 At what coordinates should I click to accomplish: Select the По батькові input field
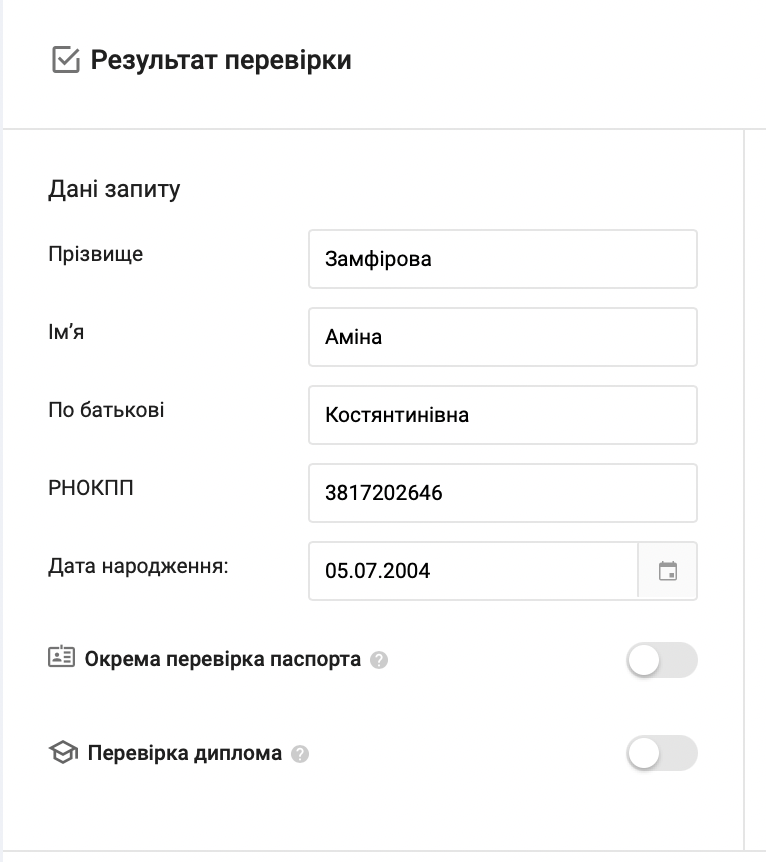502,415
